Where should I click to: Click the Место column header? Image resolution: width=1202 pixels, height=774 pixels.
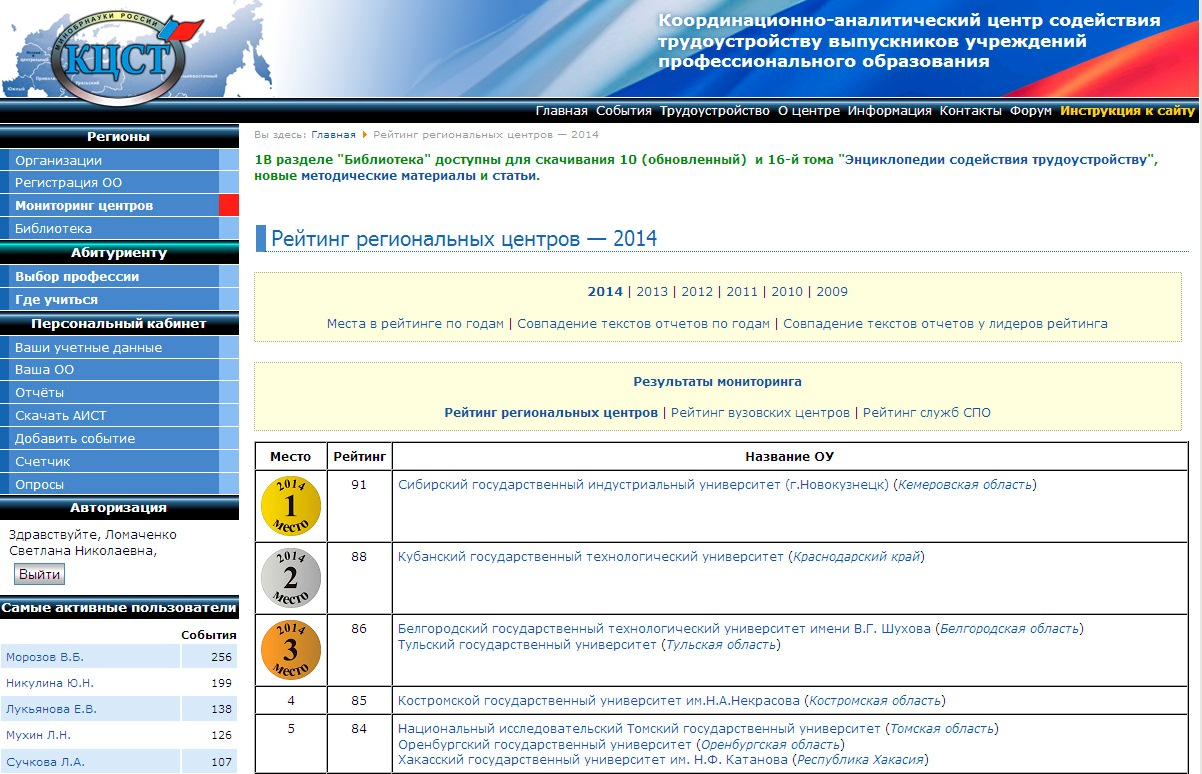pos(291,457)
